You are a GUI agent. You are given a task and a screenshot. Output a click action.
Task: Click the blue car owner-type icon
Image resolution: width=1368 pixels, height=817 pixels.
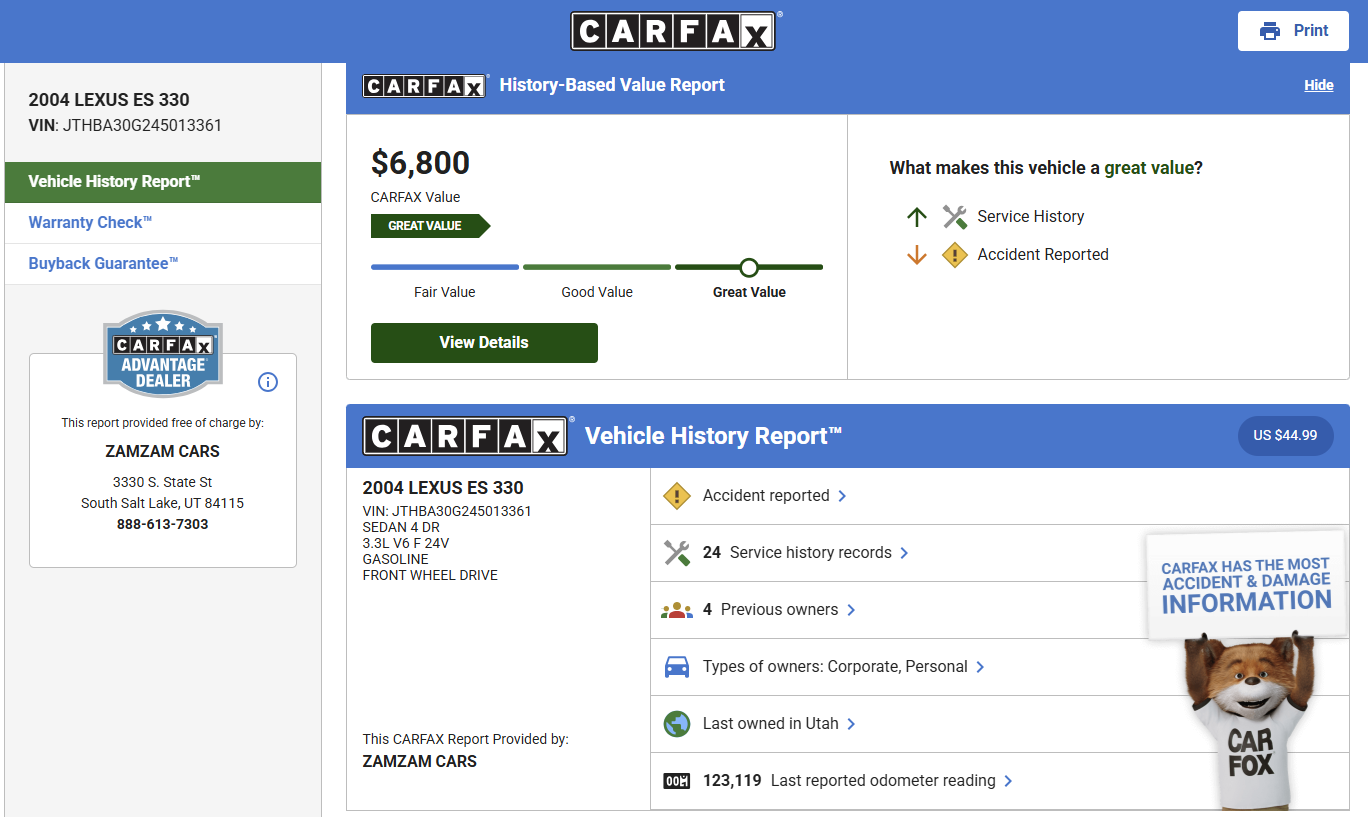click(x=677, y=667)
